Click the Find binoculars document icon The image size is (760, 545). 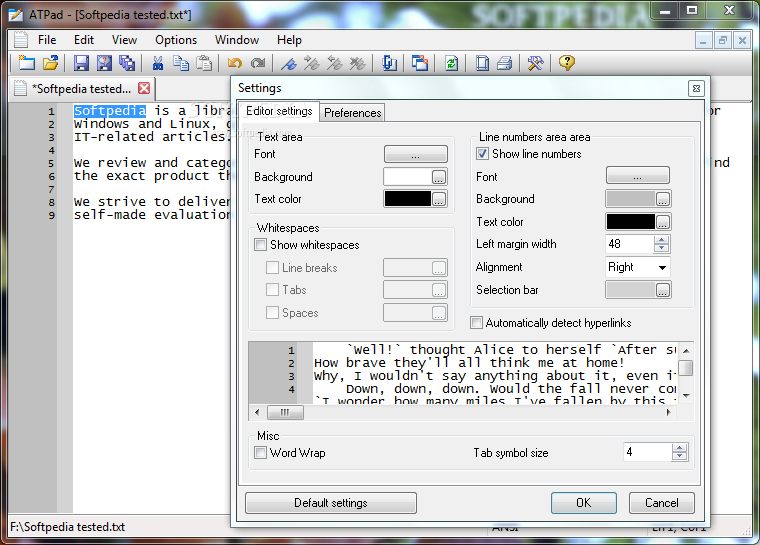(389, 63)
